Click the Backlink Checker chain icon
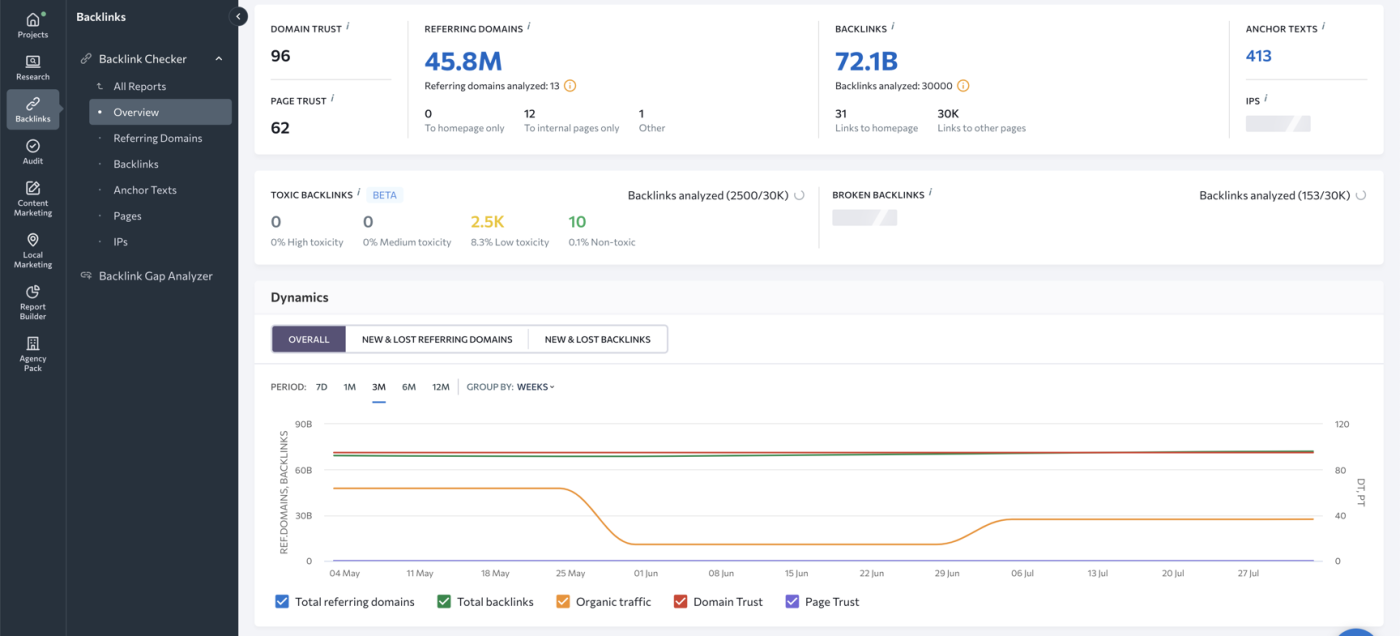The image size is (1400, 636). [x=86, y=59]
